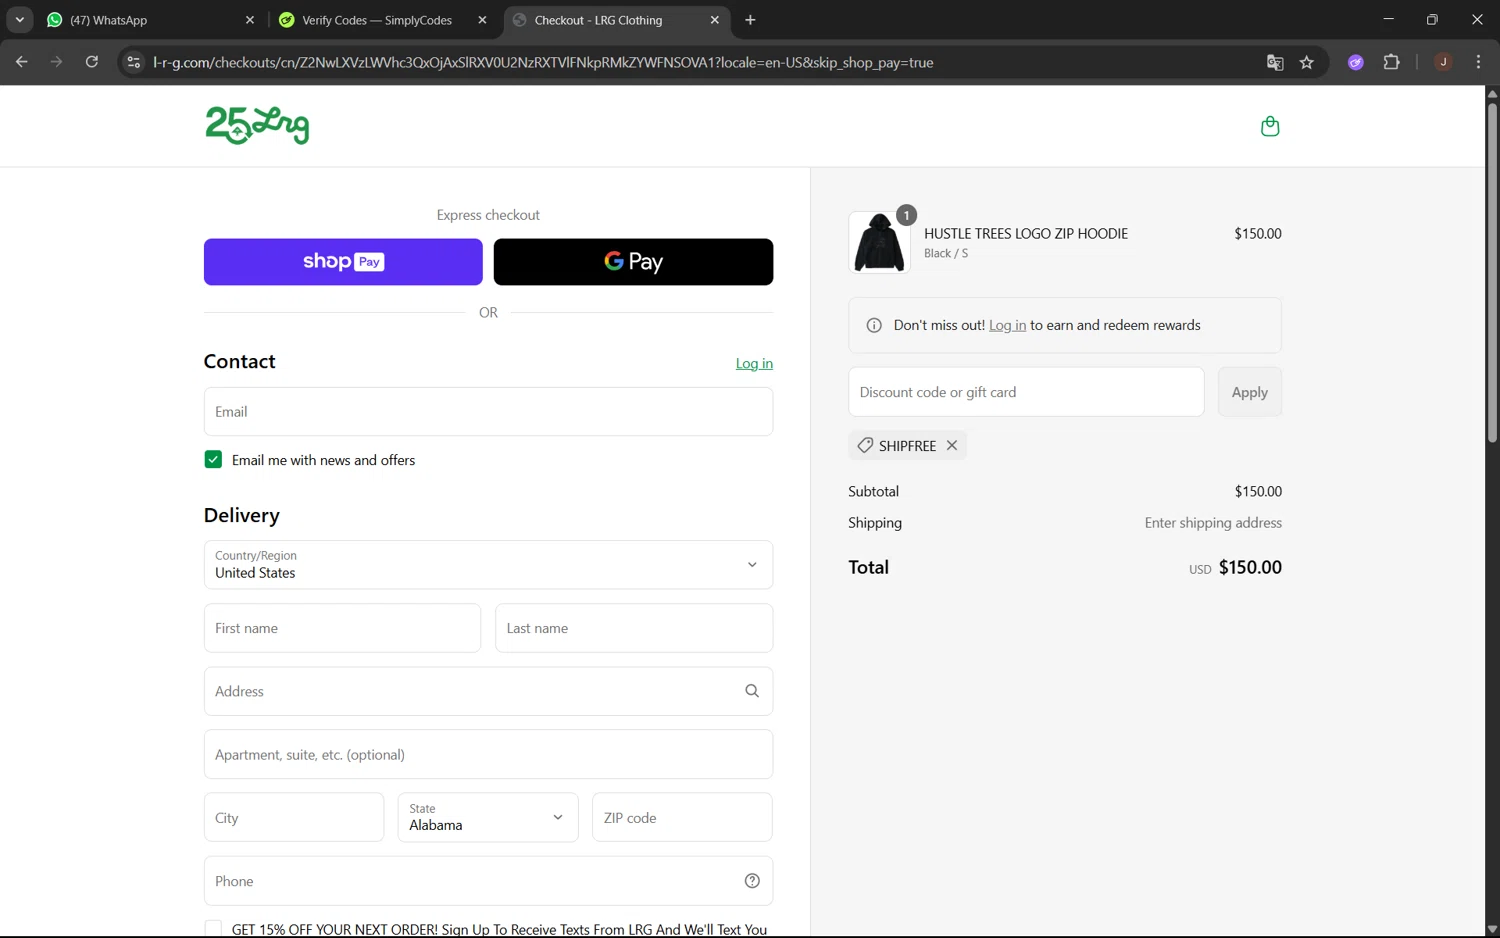Click the Enter shipping address text
The width and height of the screenshot is (1500, 938).
(x=1213, y=523)
